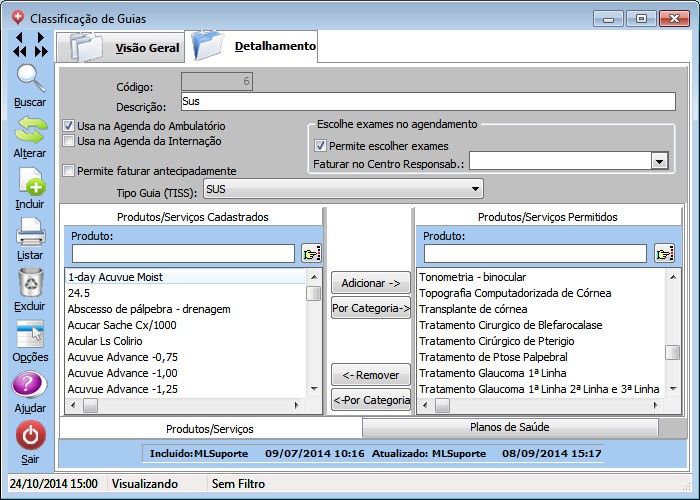This screenshot has width=700, height=500.
Task: Click vertical scrollbar of Permitidos list
Action: point(673,320)
